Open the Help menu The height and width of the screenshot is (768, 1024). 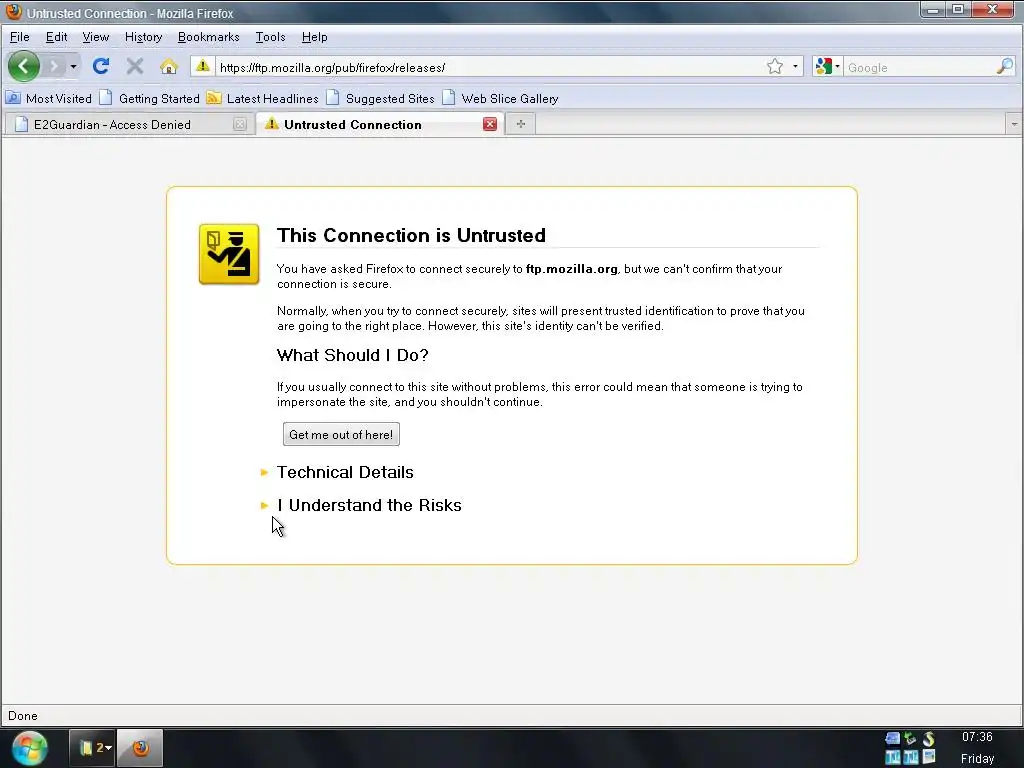(315, 37)
